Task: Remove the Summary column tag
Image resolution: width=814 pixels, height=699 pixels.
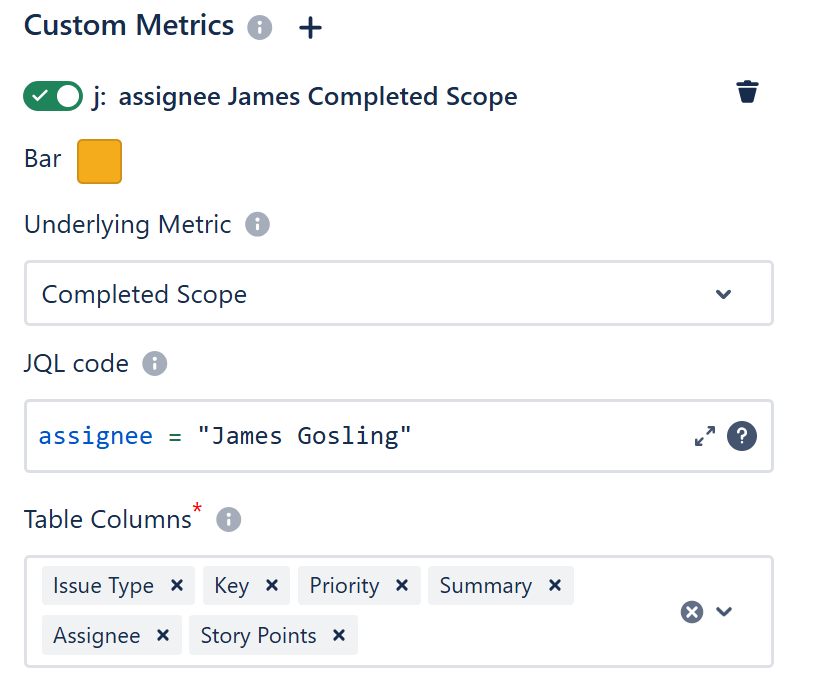Action: coord(555,586)
